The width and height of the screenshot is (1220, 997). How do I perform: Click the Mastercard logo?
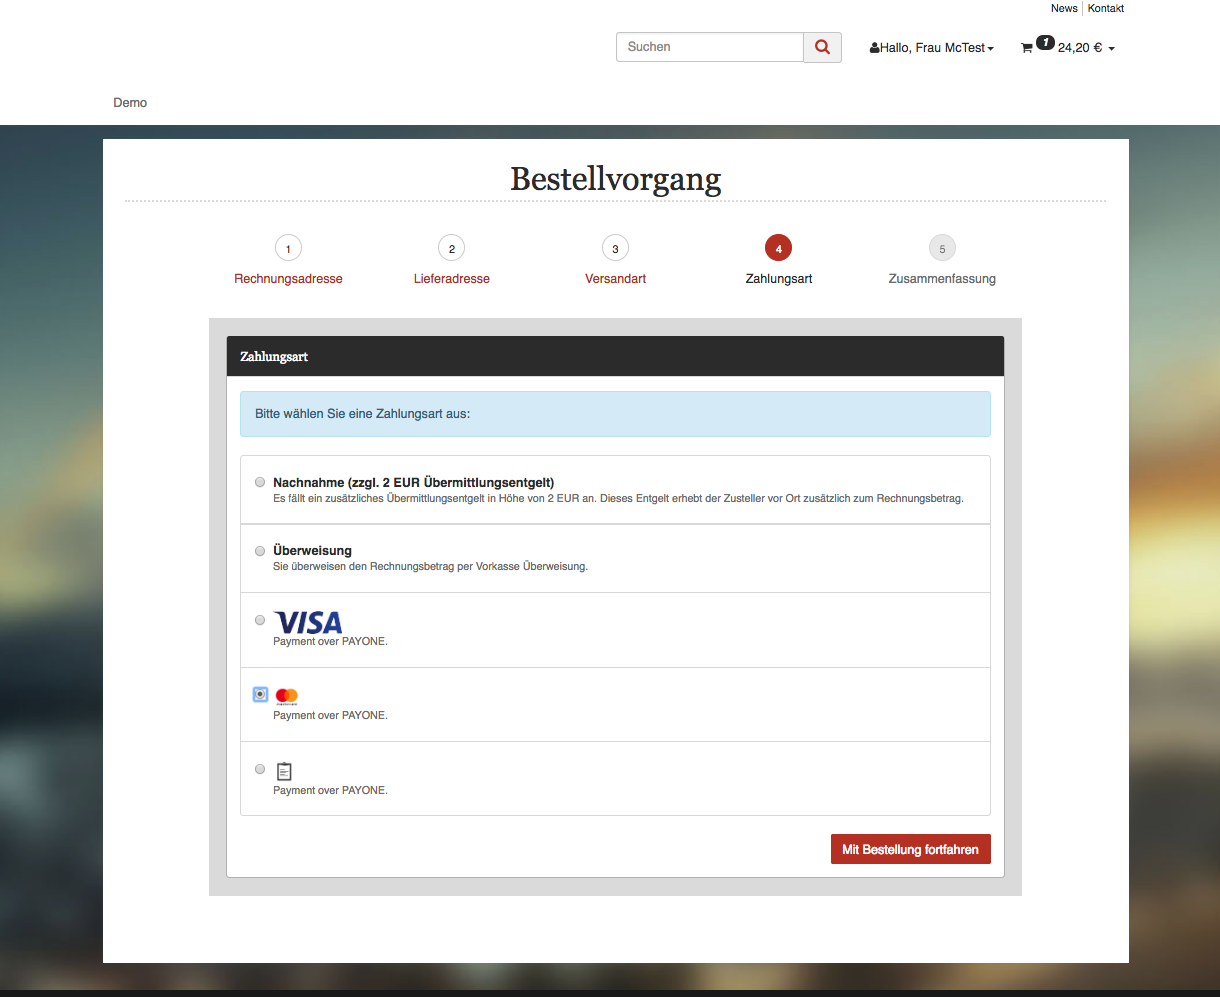point(287,696)
